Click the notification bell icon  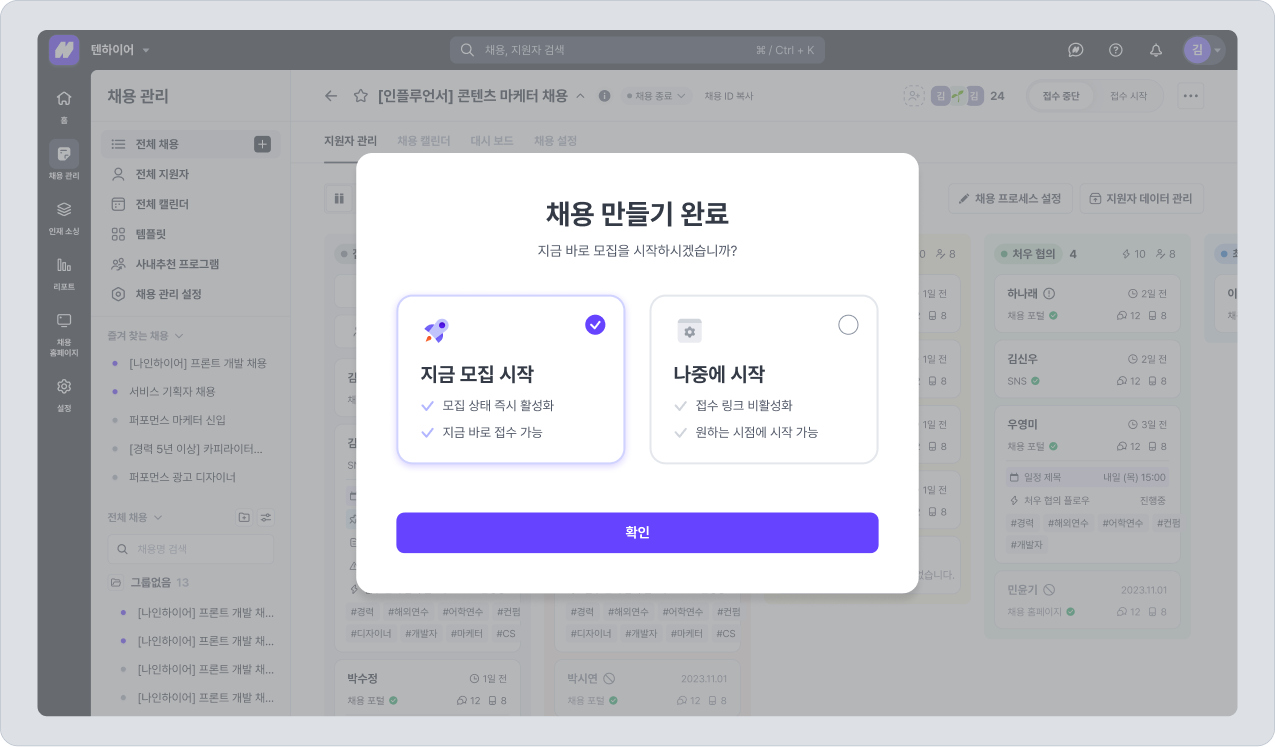(1156, 50)
